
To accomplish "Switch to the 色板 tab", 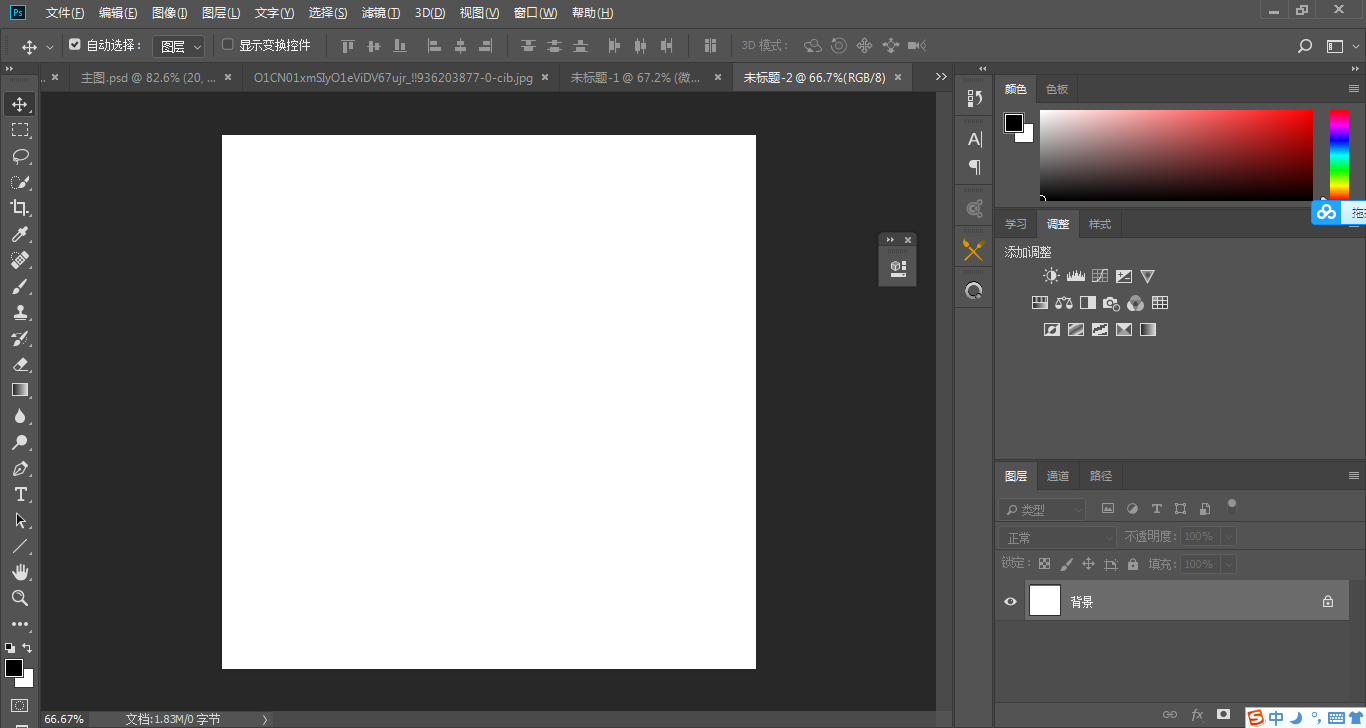I will (x=1057, y=89).
